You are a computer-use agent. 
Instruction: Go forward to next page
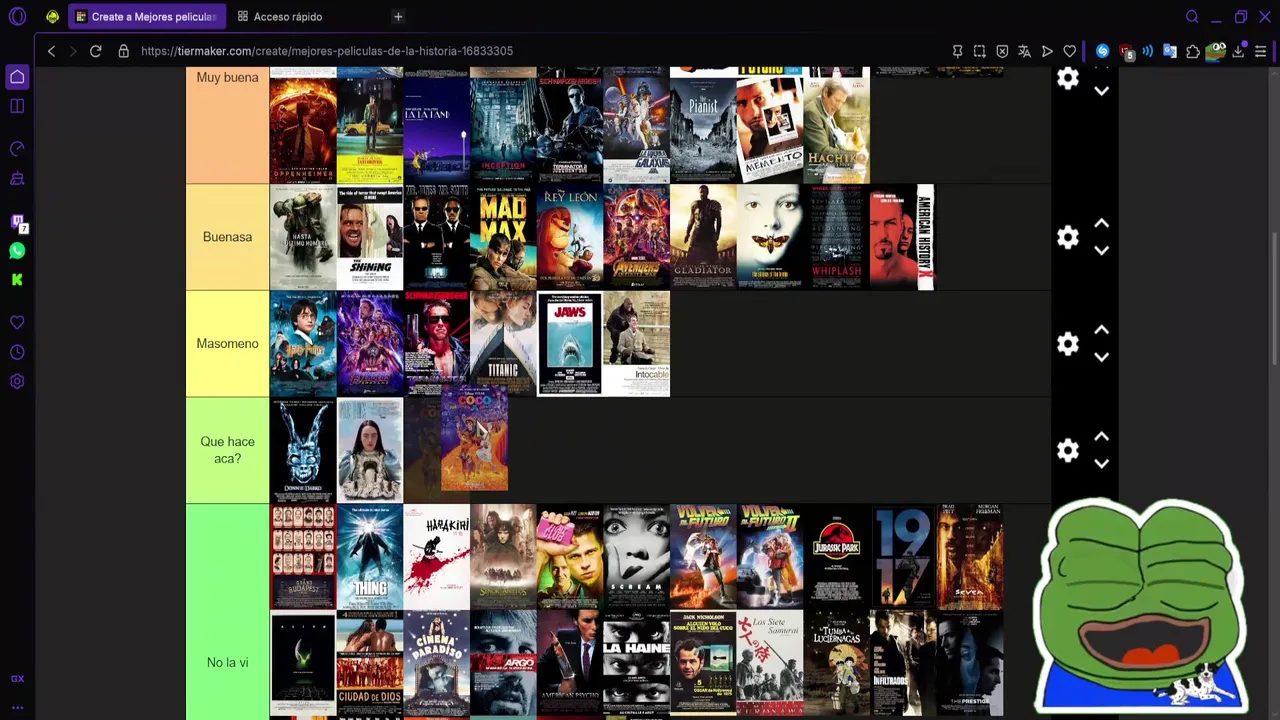pos(73,51)
